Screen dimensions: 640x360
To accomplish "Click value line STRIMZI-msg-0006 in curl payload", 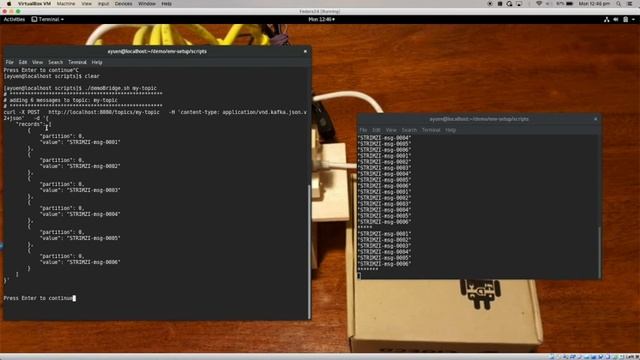I will 80,262.
